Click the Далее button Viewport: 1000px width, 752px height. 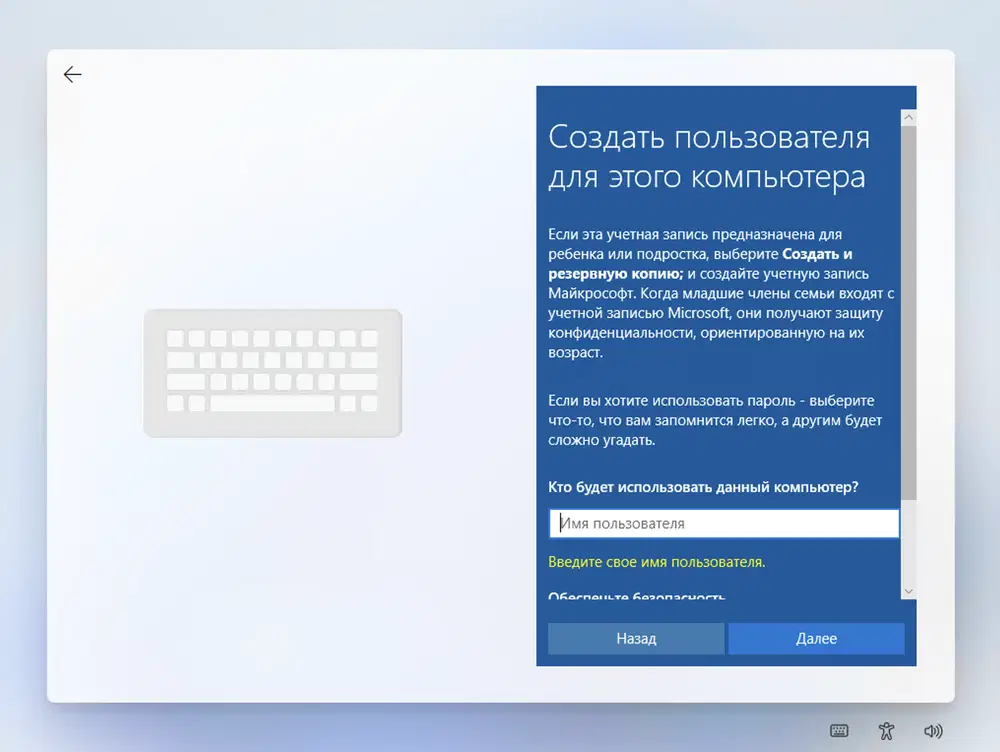(816, 638)
